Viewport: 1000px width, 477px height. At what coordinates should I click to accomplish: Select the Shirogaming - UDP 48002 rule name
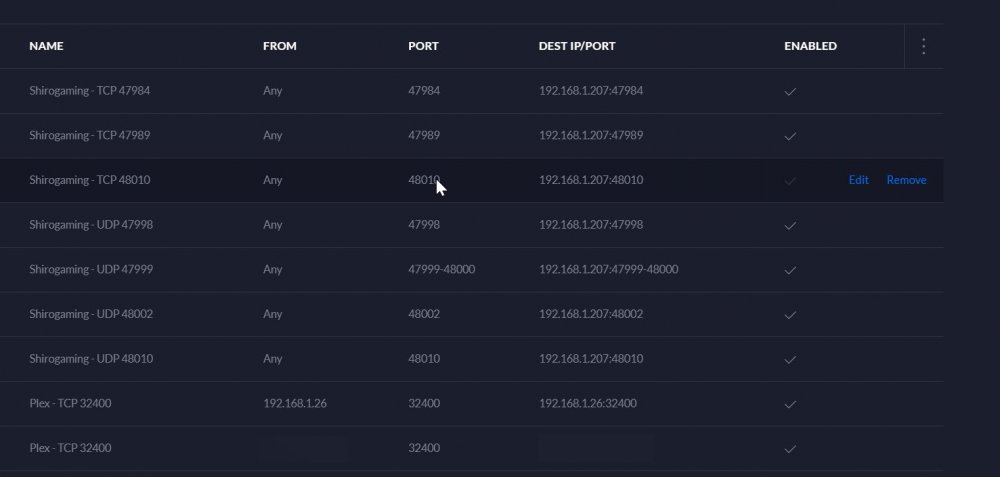(x=91, y=314)
